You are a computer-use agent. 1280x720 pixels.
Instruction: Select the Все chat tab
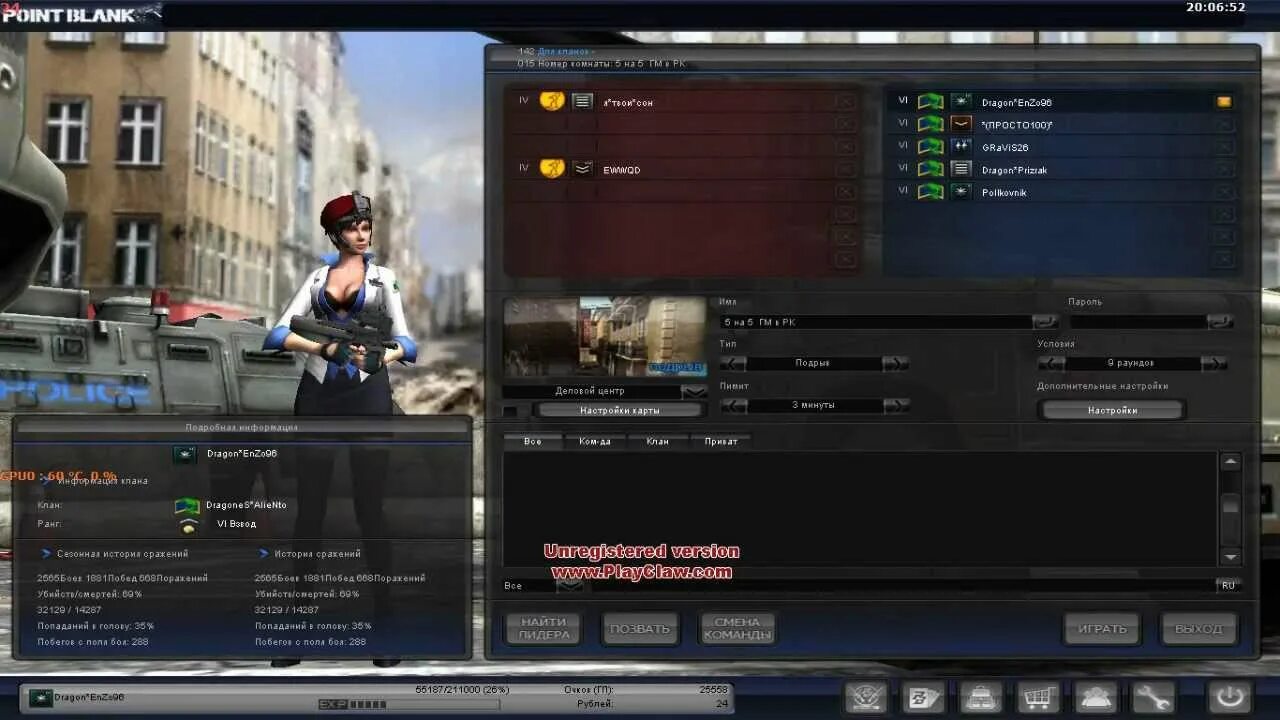(x=533, y=441)
